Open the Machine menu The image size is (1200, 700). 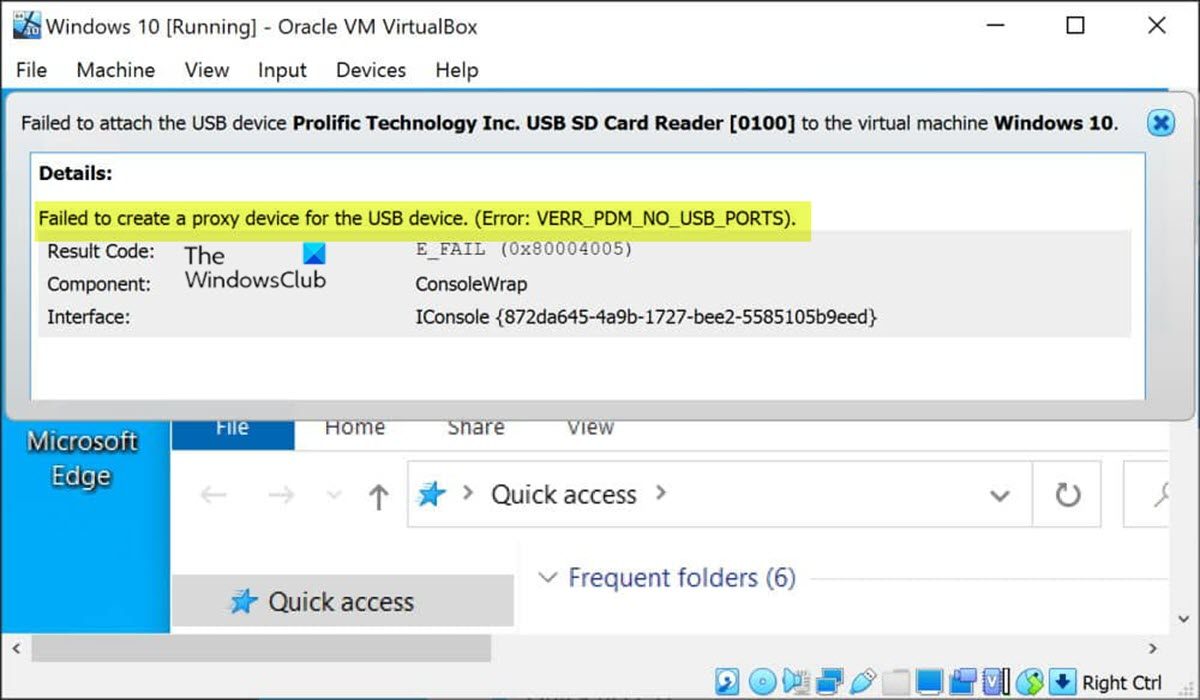tap(116, 70)
